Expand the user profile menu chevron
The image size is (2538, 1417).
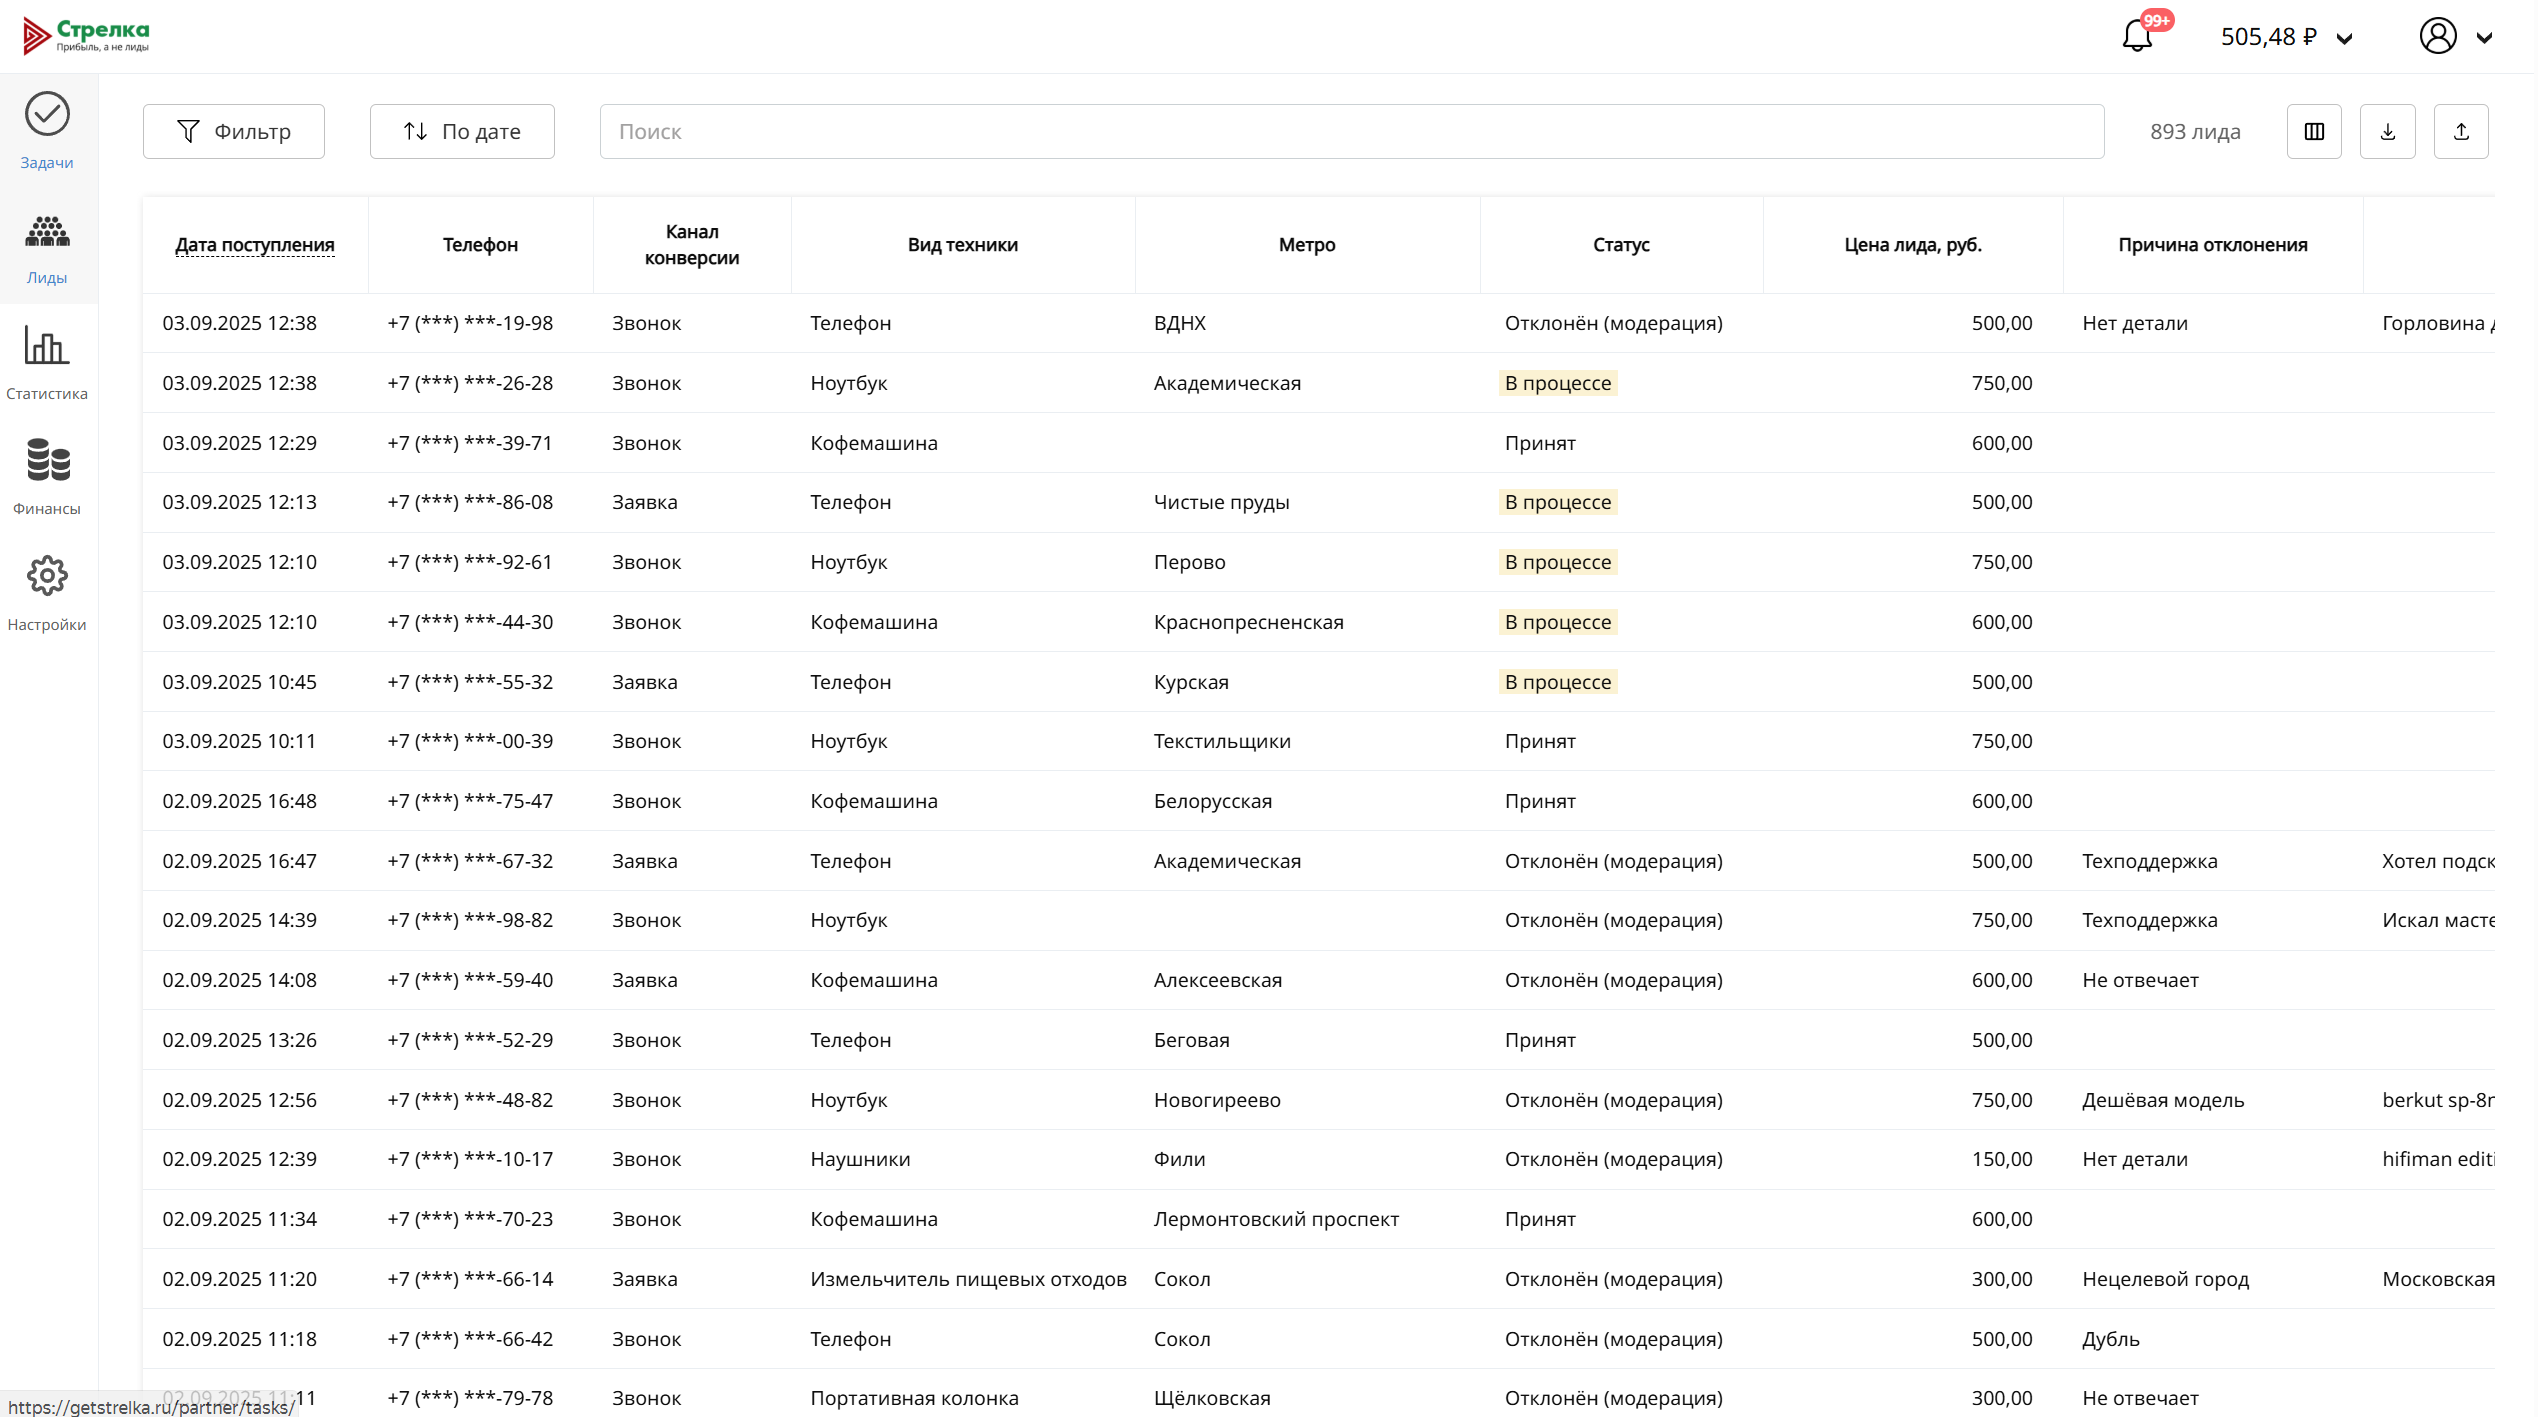tap(2484, 38)
